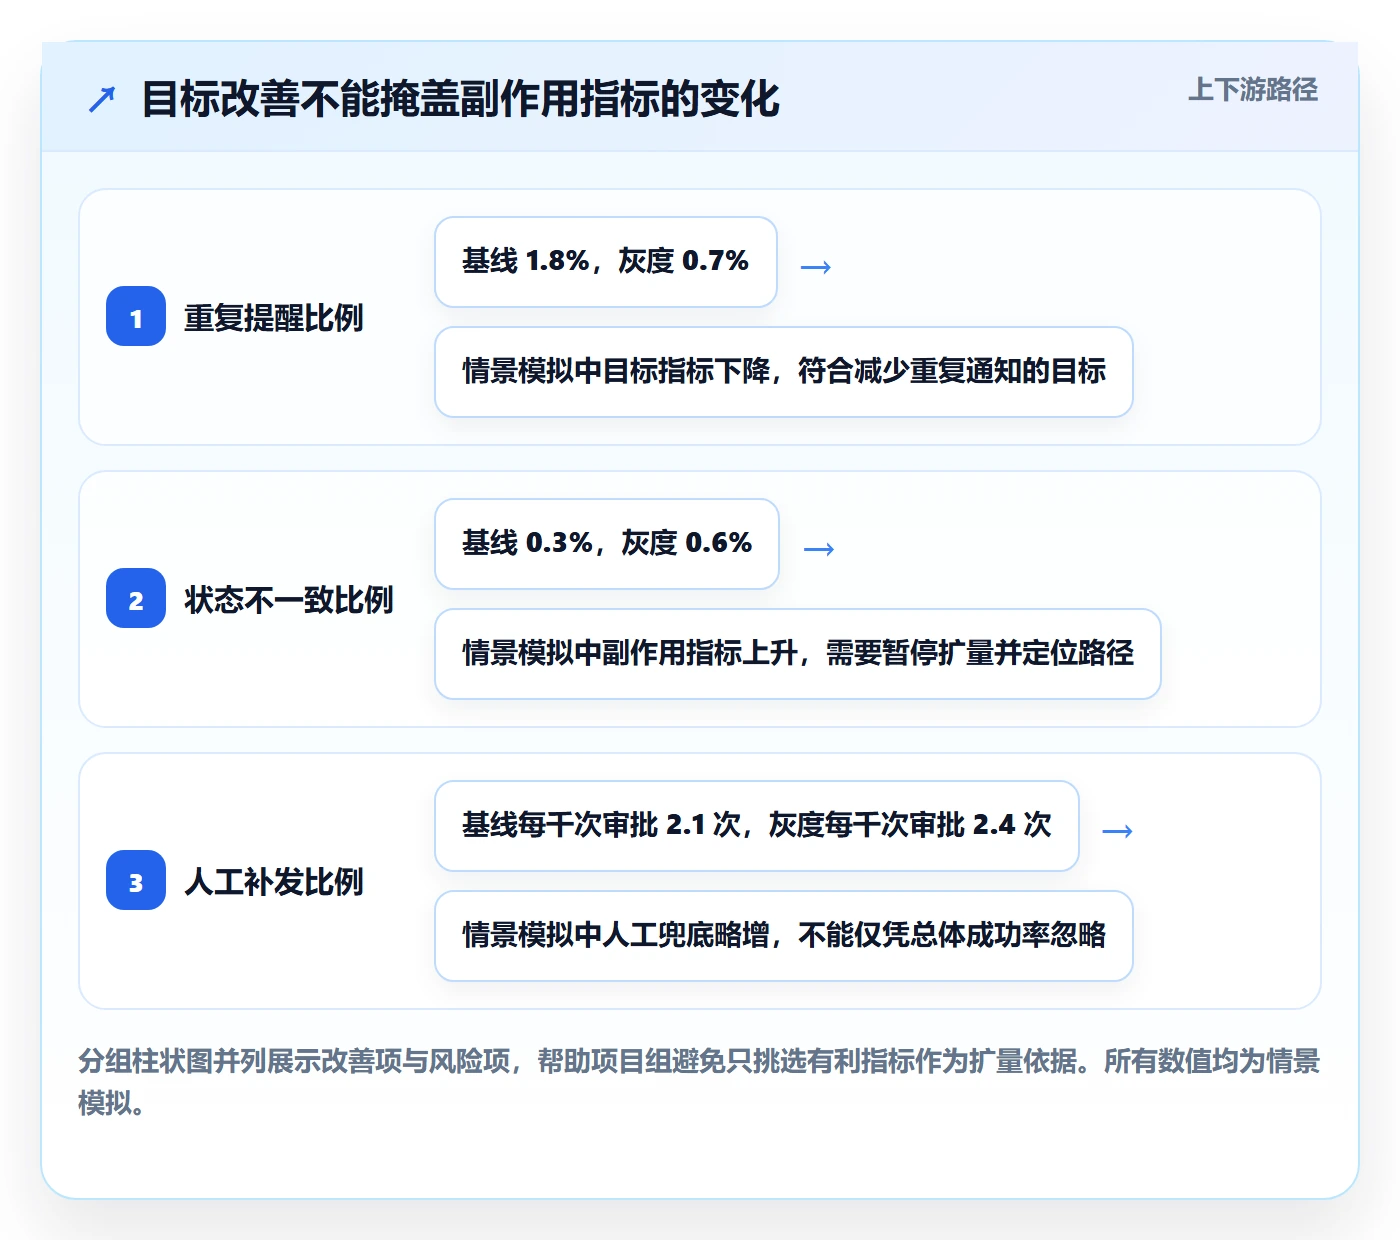Click the arrow after 灰度每千次审批 2.4 次
Image resolution: width=1400 pixels, height=1240 pixels.
coord(1117,831)
